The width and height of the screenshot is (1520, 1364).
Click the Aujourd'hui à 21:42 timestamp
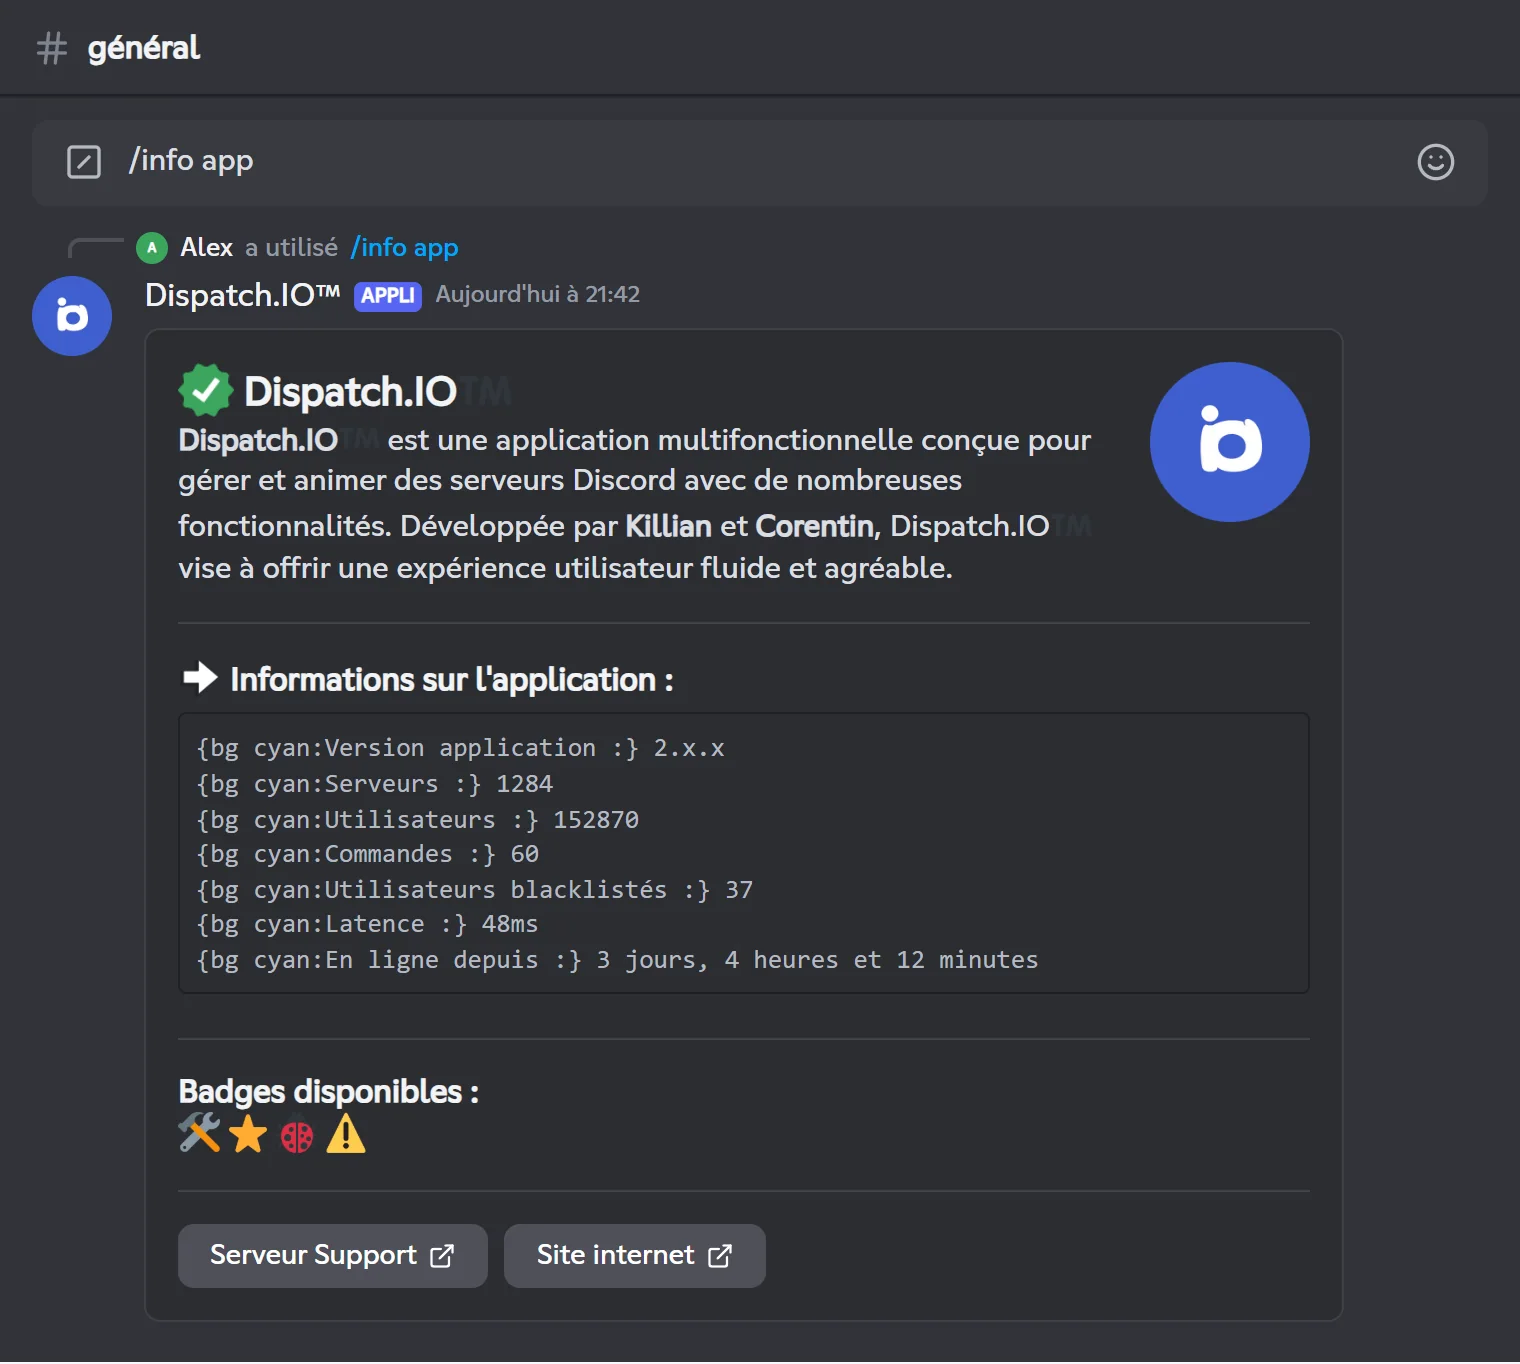pyautogui.click(x=538, y=295)
